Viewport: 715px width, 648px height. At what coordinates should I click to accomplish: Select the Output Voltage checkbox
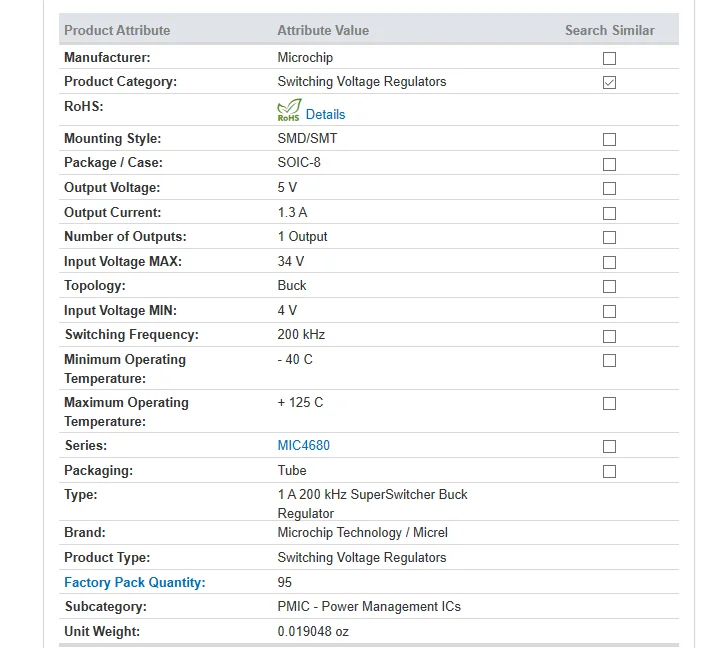(609, 188)
